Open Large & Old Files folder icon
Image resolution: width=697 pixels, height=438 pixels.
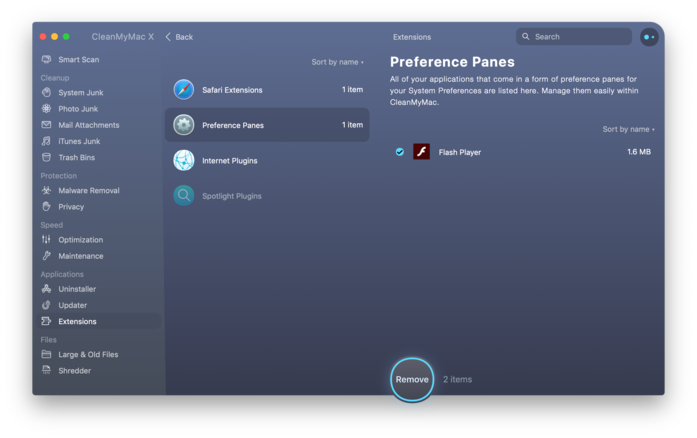pyautogui.click(x=46, y=354)
